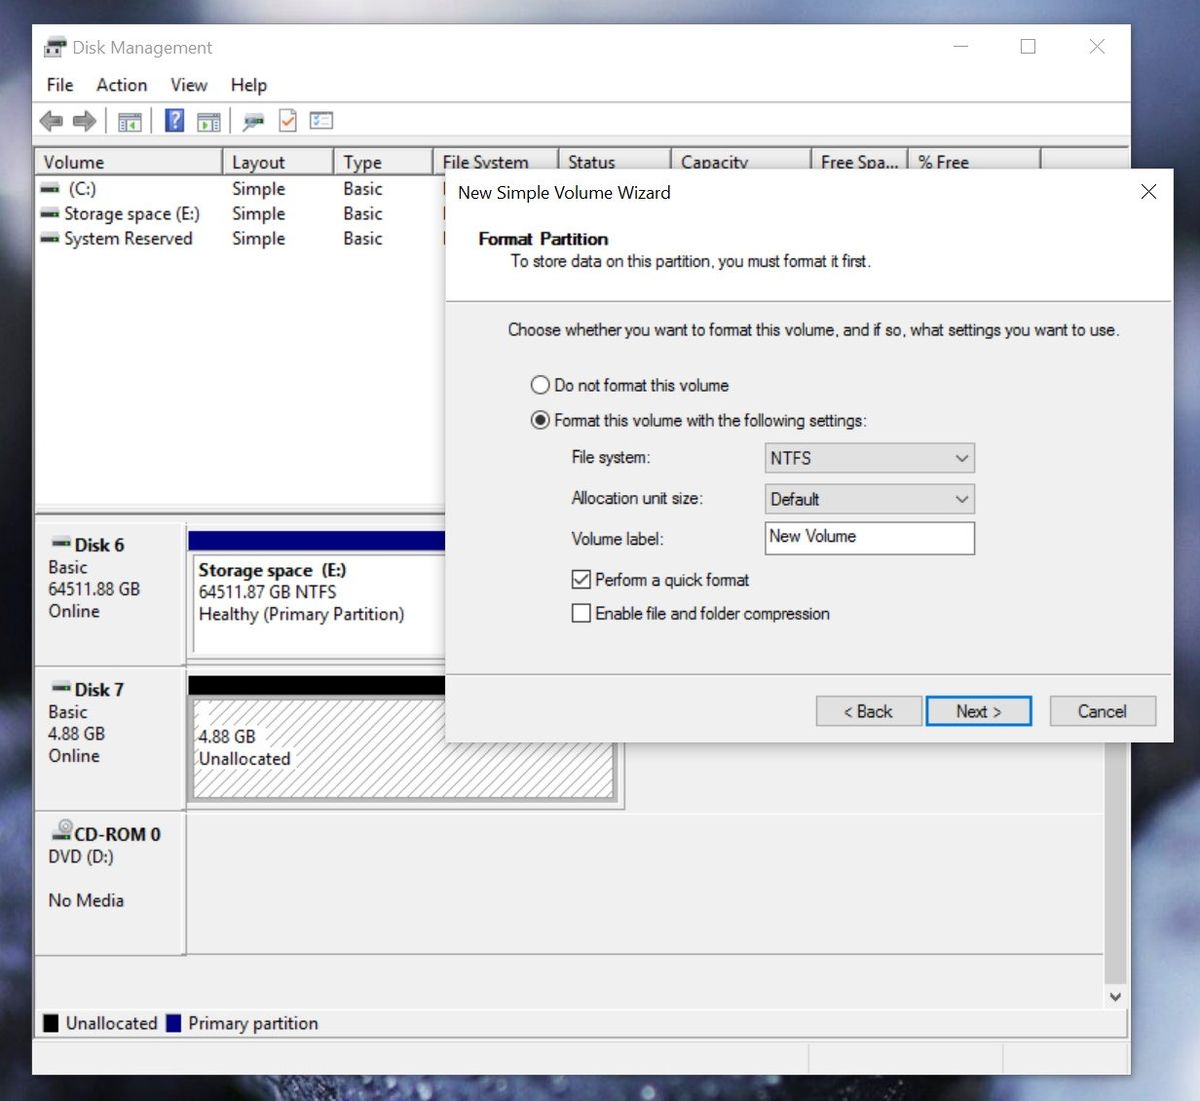Open the File system NTFS dropdown

click(x=869, y=458)
